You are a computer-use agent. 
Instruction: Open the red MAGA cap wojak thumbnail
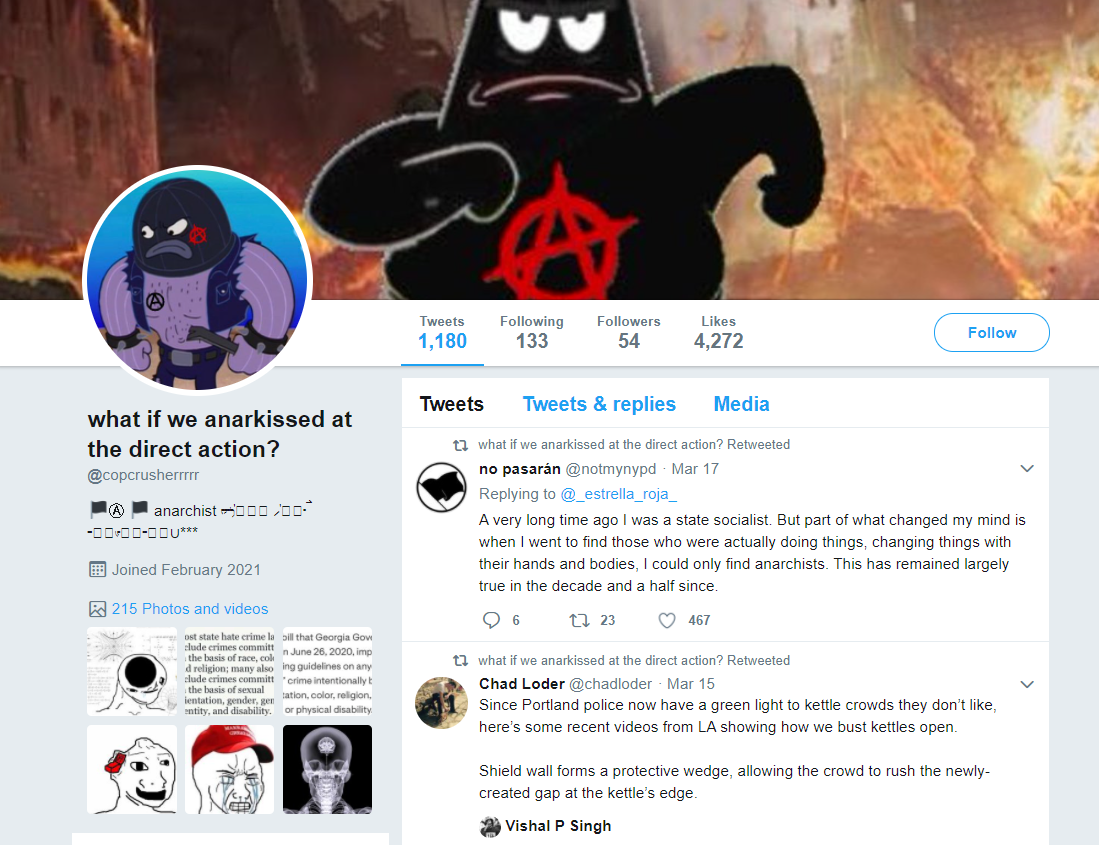tap(229, 769)
